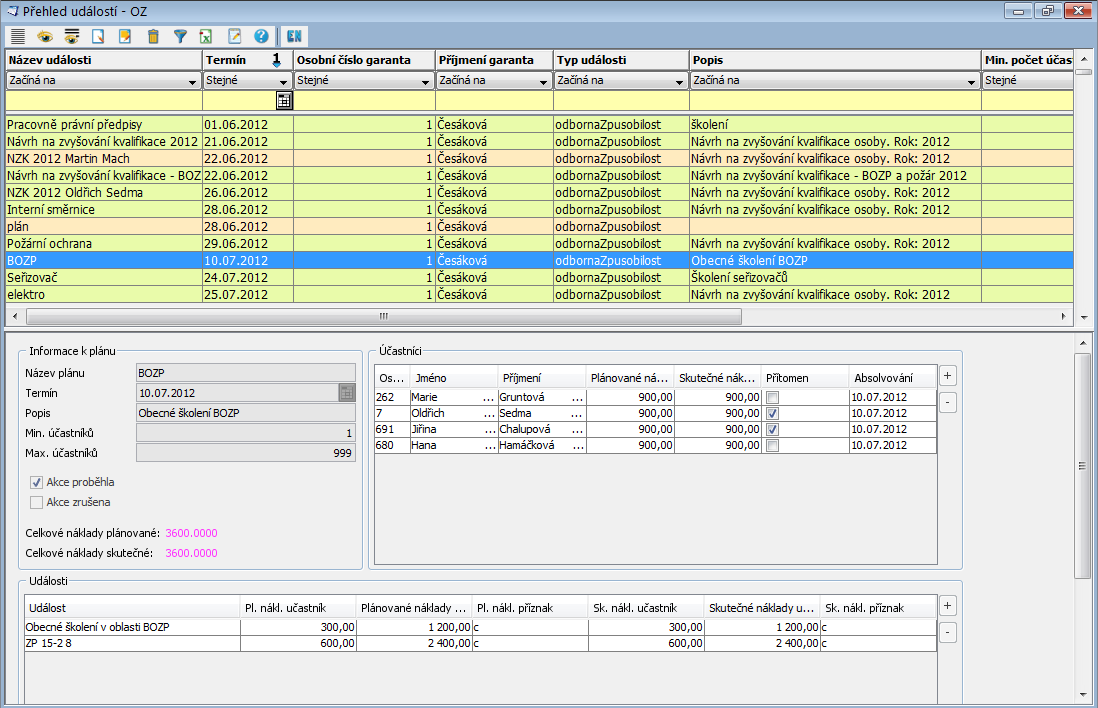Select the 'Požární ochrana' row
The height and width of the screenshot is (708, 1098).
pos(100,243)
